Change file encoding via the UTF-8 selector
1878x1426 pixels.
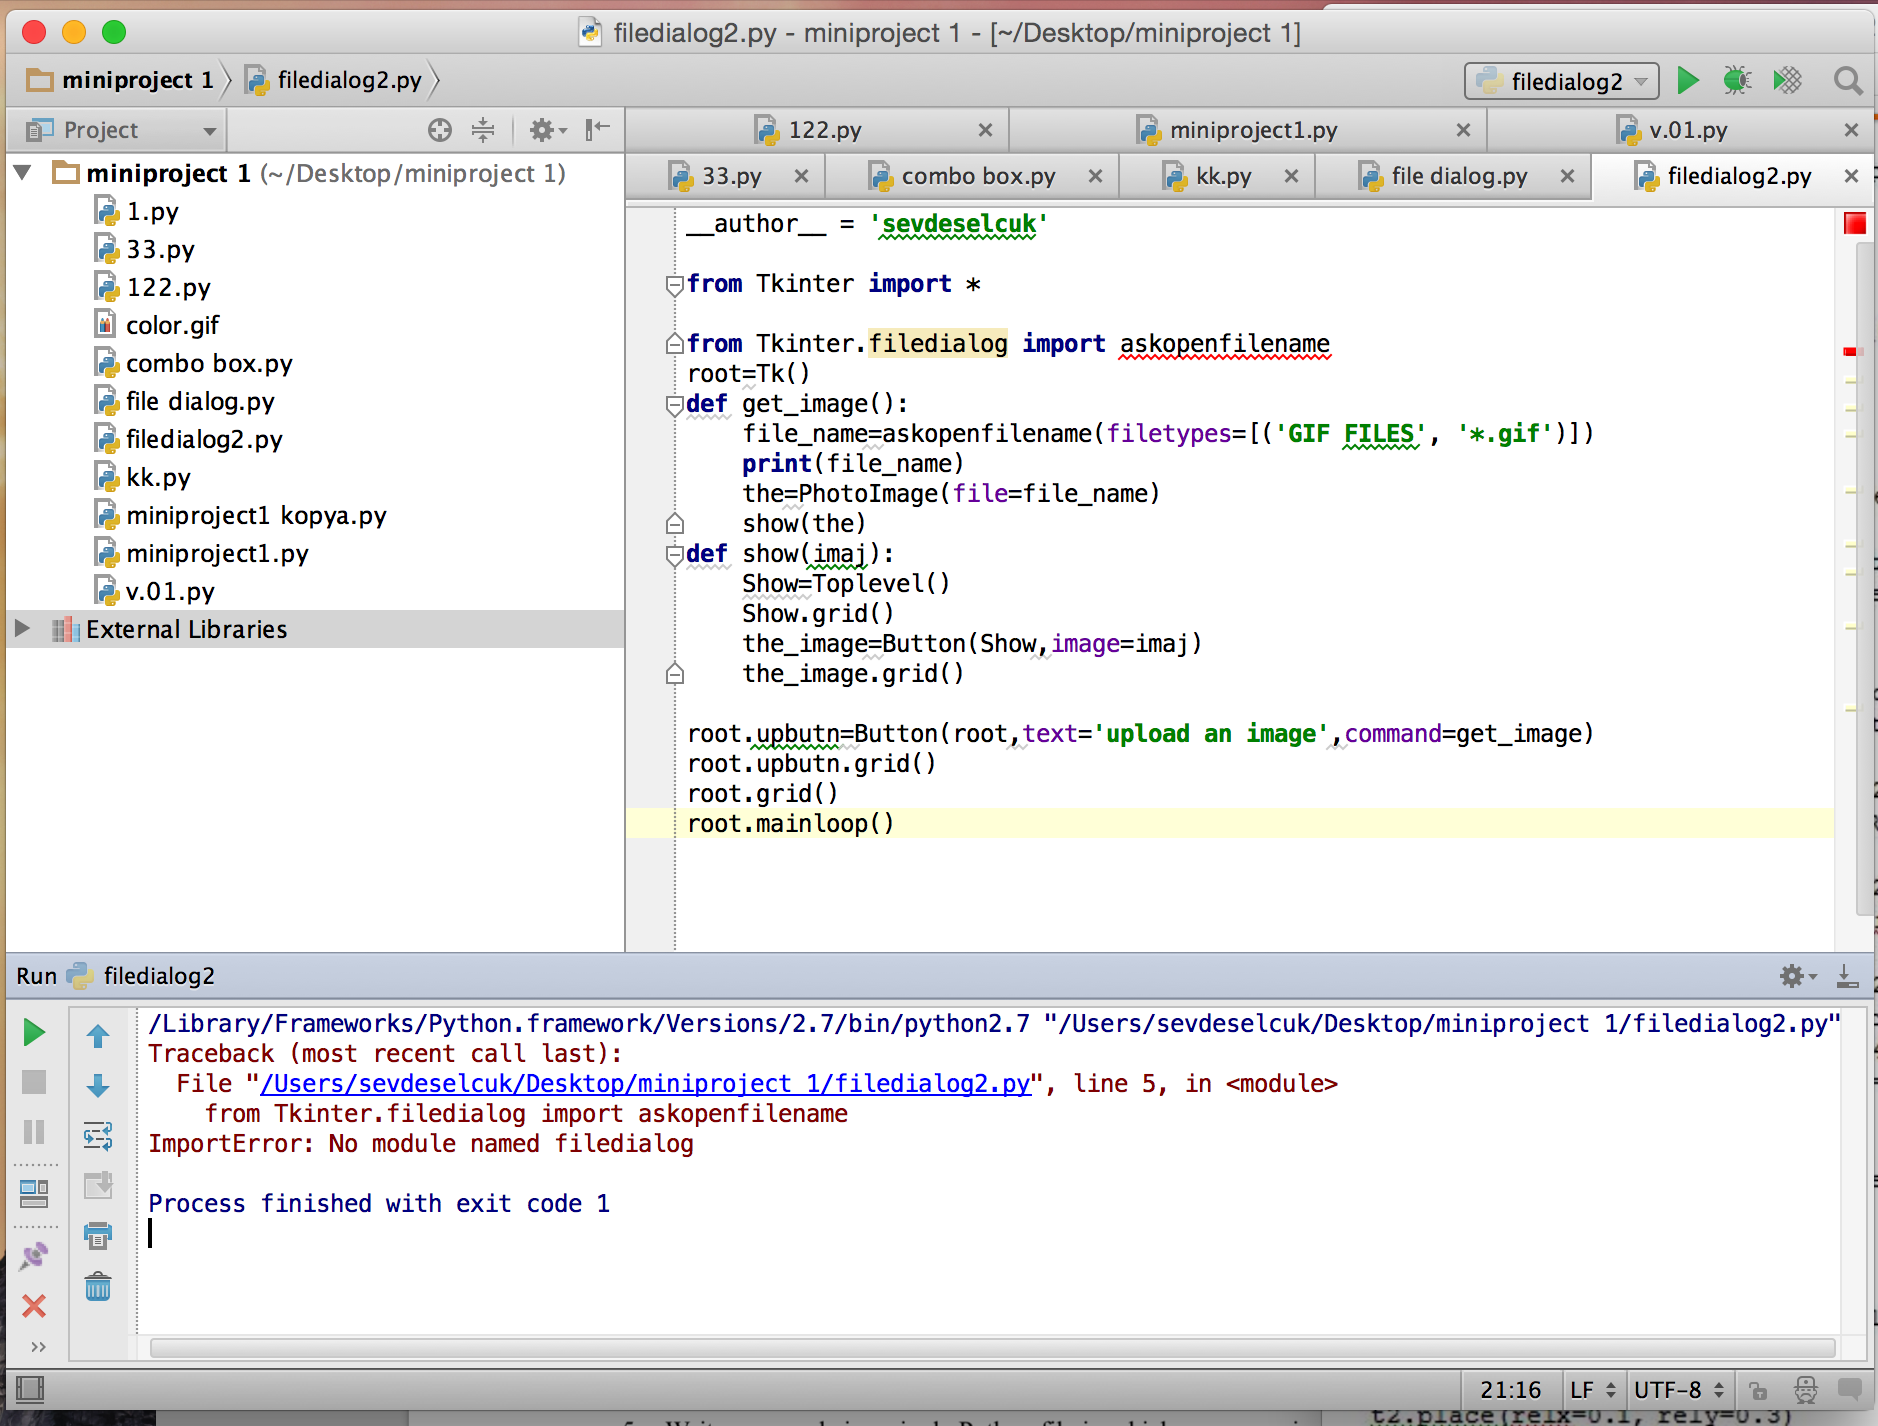1676,1389
